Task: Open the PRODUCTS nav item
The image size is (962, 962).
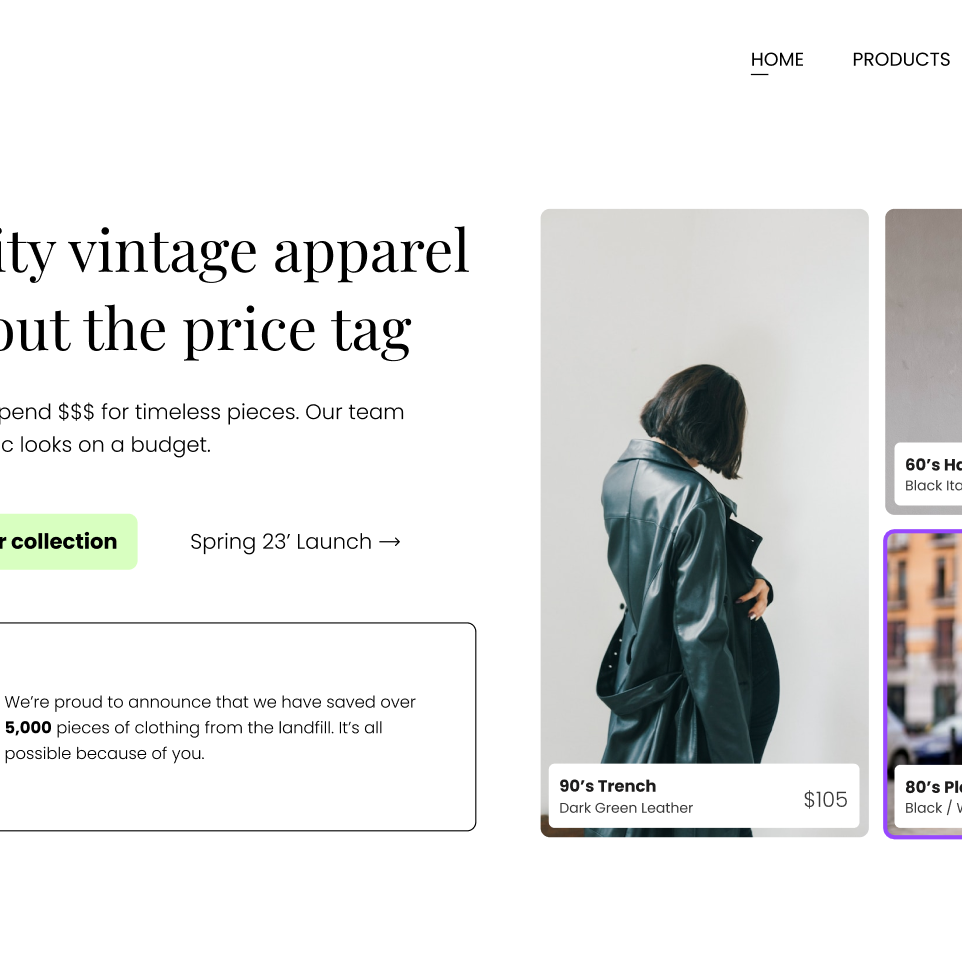Action: (901, 60)
